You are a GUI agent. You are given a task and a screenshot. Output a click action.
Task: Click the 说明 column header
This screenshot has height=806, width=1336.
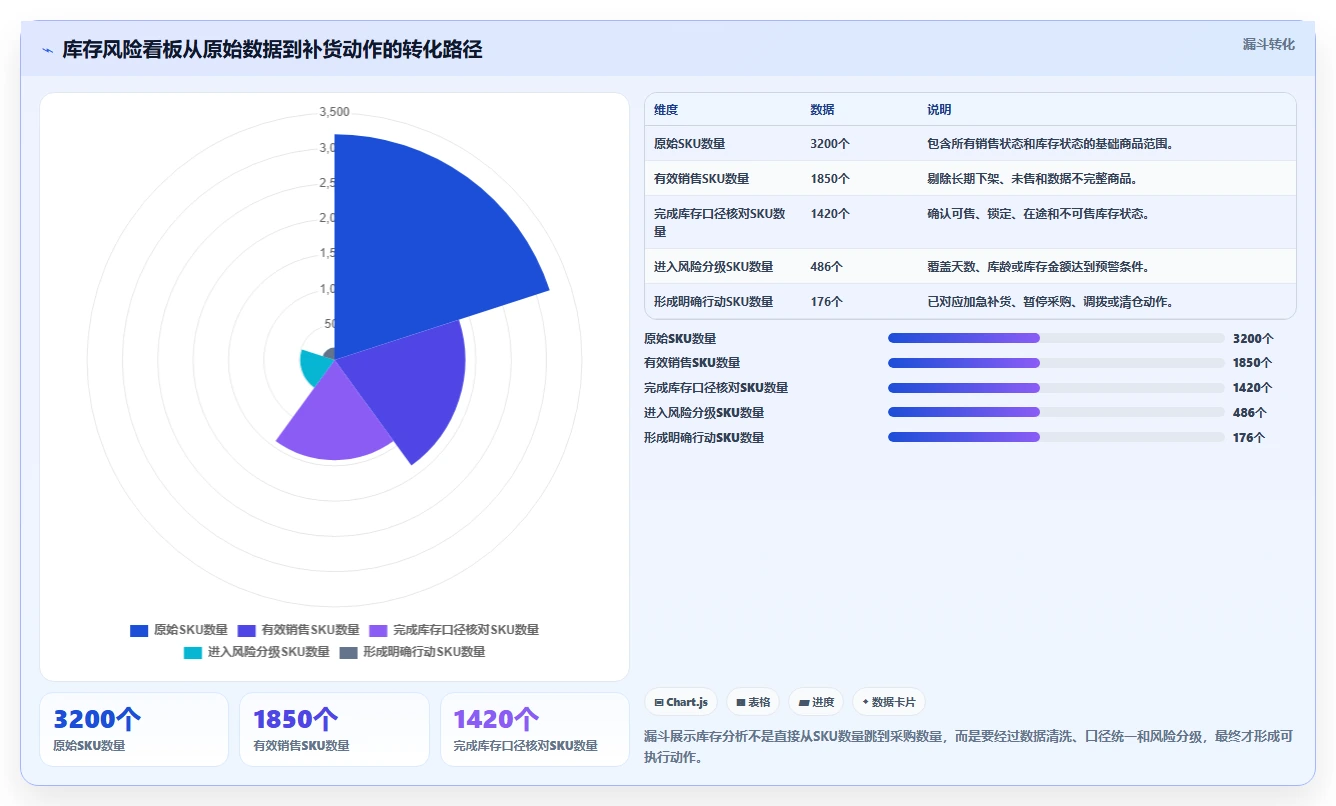click(x=939, y=110)
